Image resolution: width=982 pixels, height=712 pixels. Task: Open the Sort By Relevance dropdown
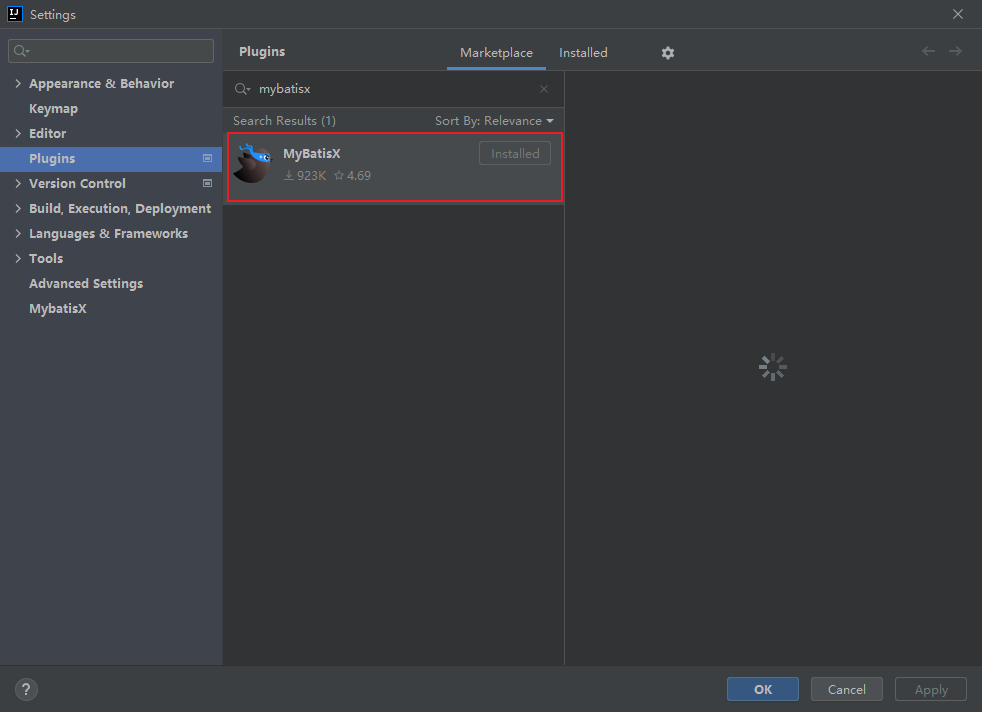point(494,121)
